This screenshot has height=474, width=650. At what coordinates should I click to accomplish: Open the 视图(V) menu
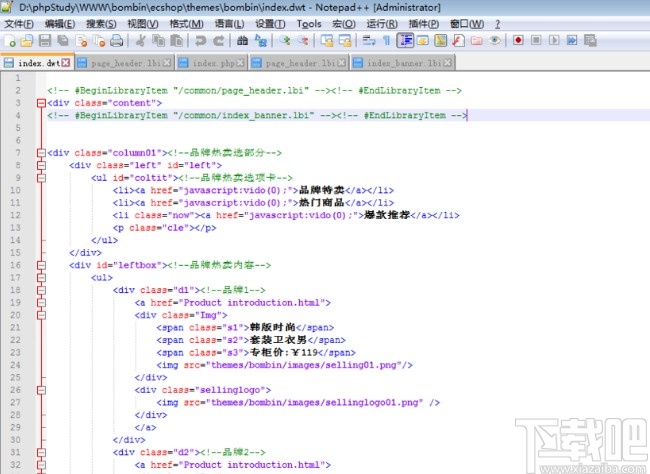[143, 24]
